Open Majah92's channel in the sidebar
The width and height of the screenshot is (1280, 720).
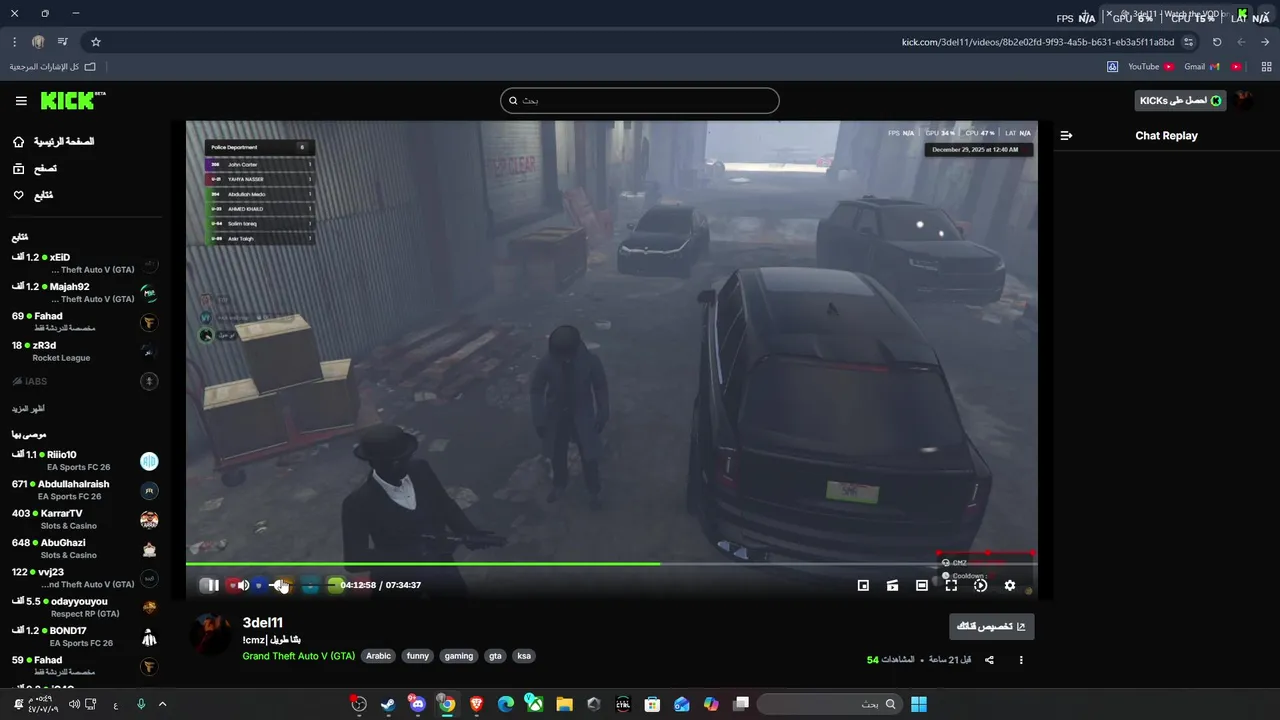[x=85, y=293]
